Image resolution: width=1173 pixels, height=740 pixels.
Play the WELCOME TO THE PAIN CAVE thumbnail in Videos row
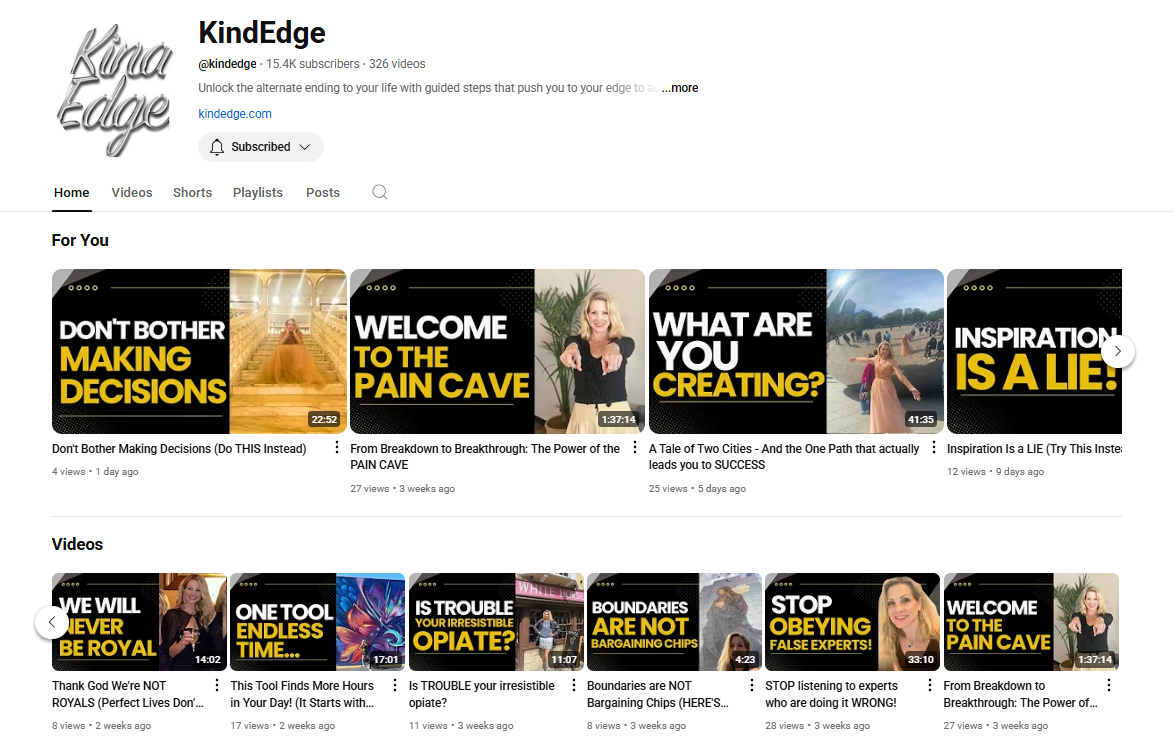(x=1031, y=622)
